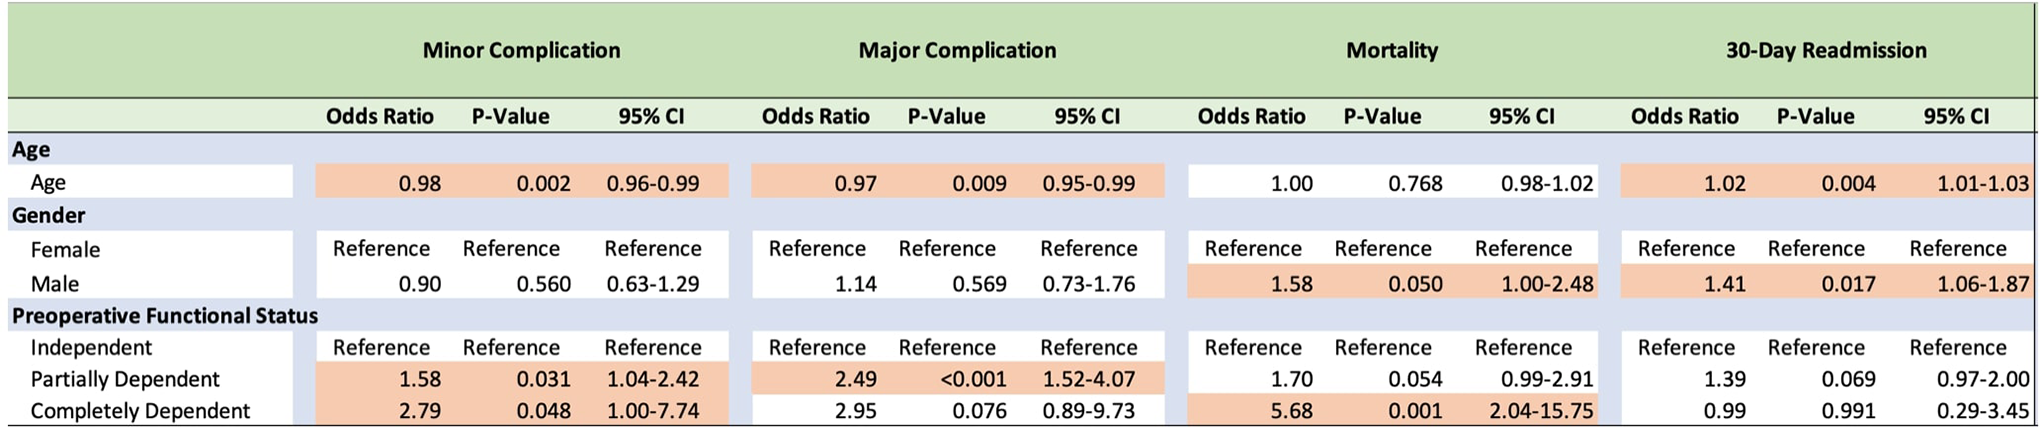Select the highlighted 5.68 mortality odds ratio

(1290, 411)
